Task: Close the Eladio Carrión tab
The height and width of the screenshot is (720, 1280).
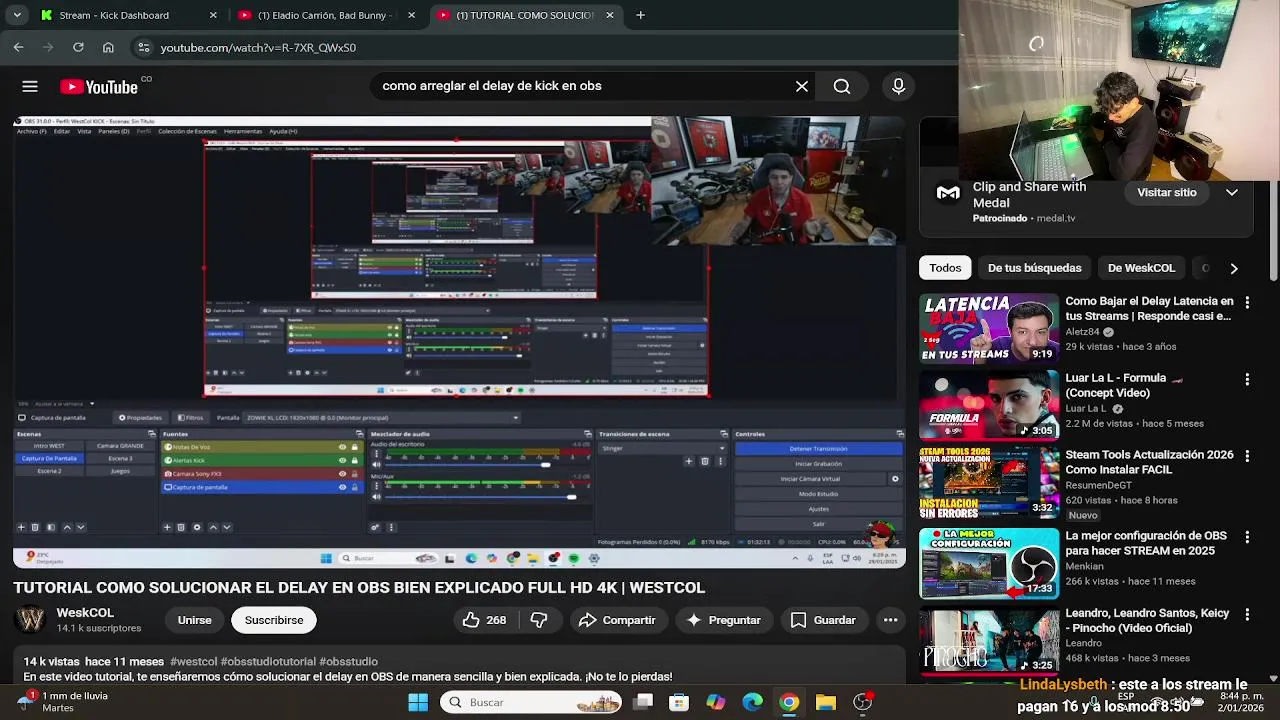Action: click(411, 15)
